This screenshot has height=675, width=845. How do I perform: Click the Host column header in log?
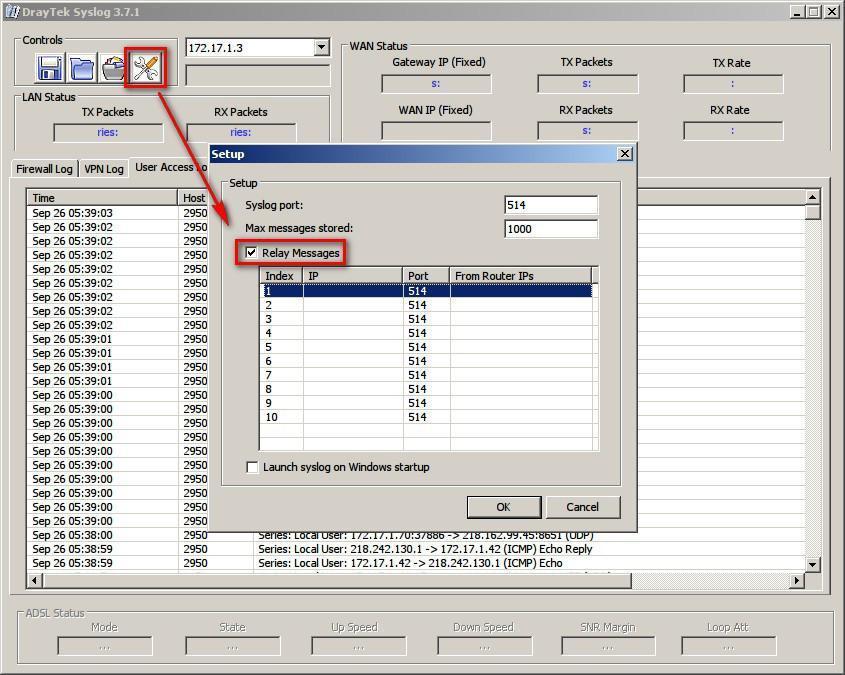coord(193,198)
